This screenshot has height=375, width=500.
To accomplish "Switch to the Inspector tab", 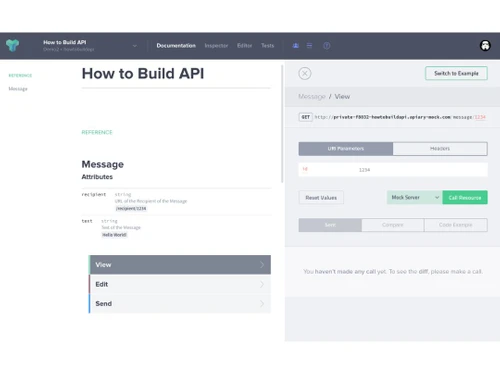I will coord(216,46).
